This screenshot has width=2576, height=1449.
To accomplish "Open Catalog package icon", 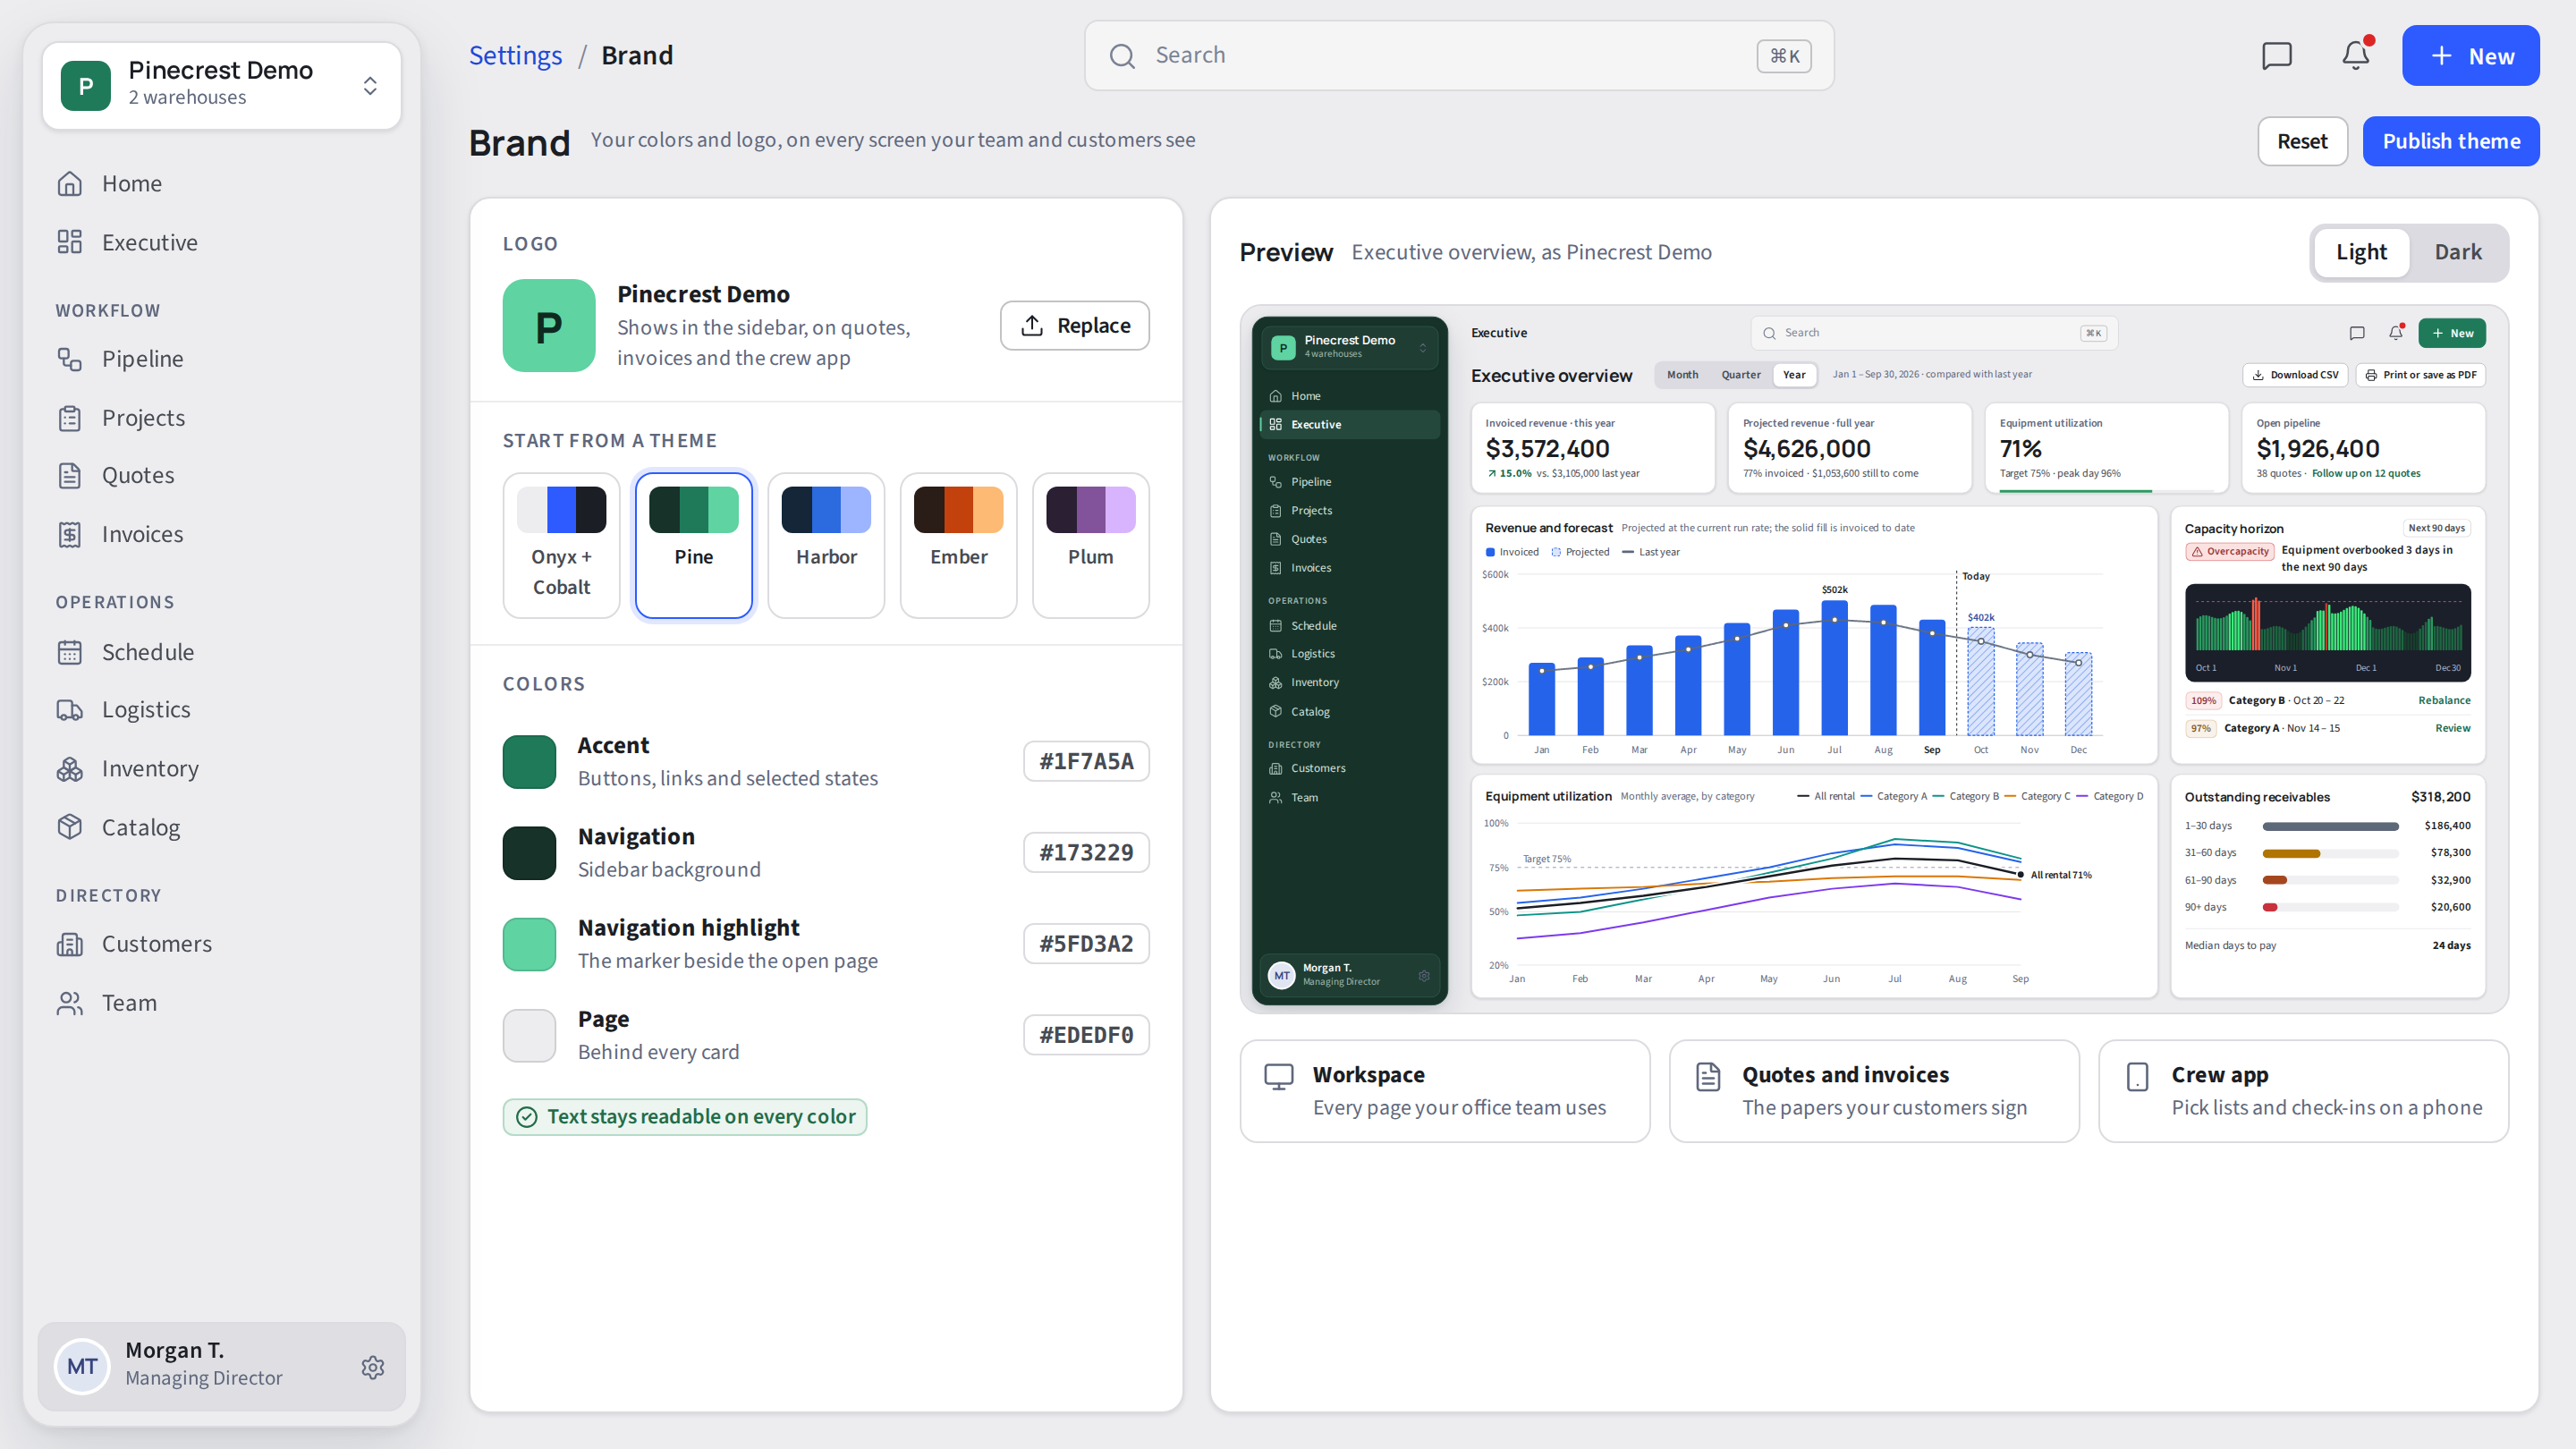I will point(69,827).
